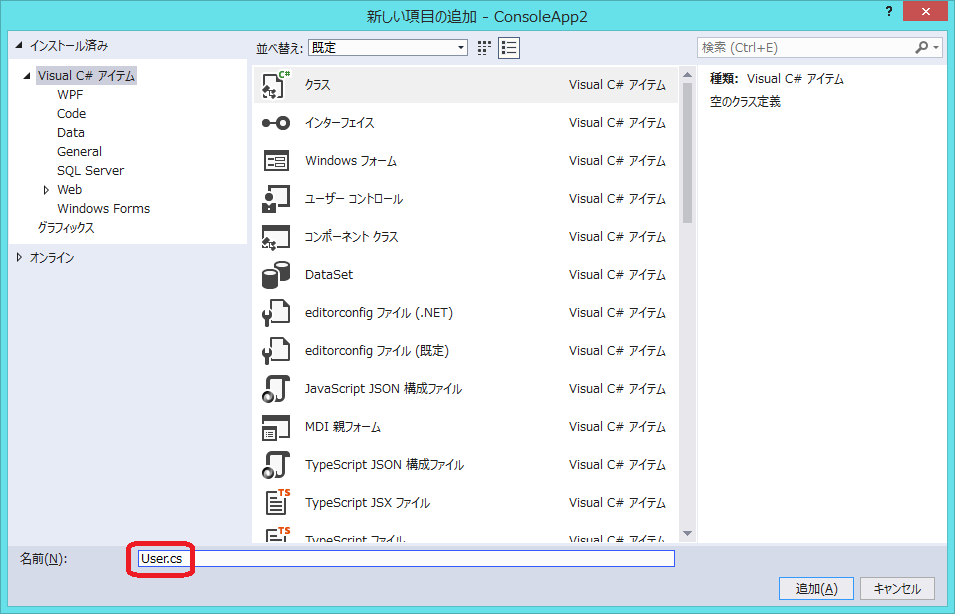The height and width of the screenshot is (614, 955).
Task: Select the General category
Action: (x=79, y=151)
